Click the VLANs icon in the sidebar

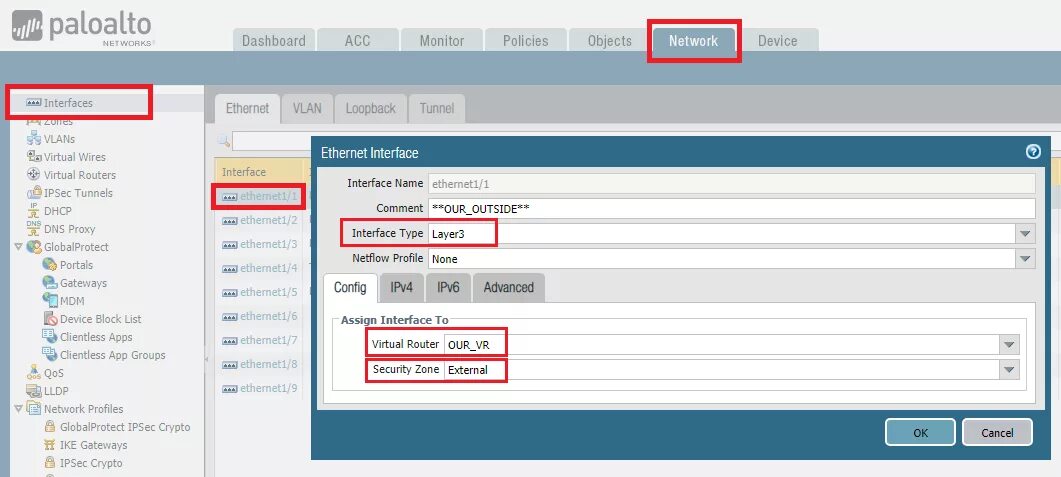[x=34, y=139]
